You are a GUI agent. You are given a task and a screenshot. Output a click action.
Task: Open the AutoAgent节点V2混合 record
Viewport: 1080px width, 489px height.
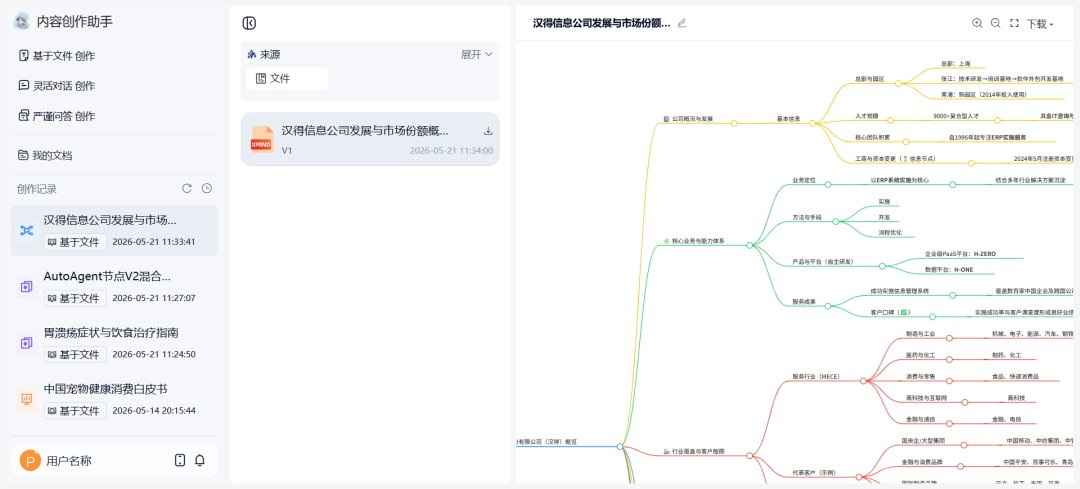[x=114, y=287]
